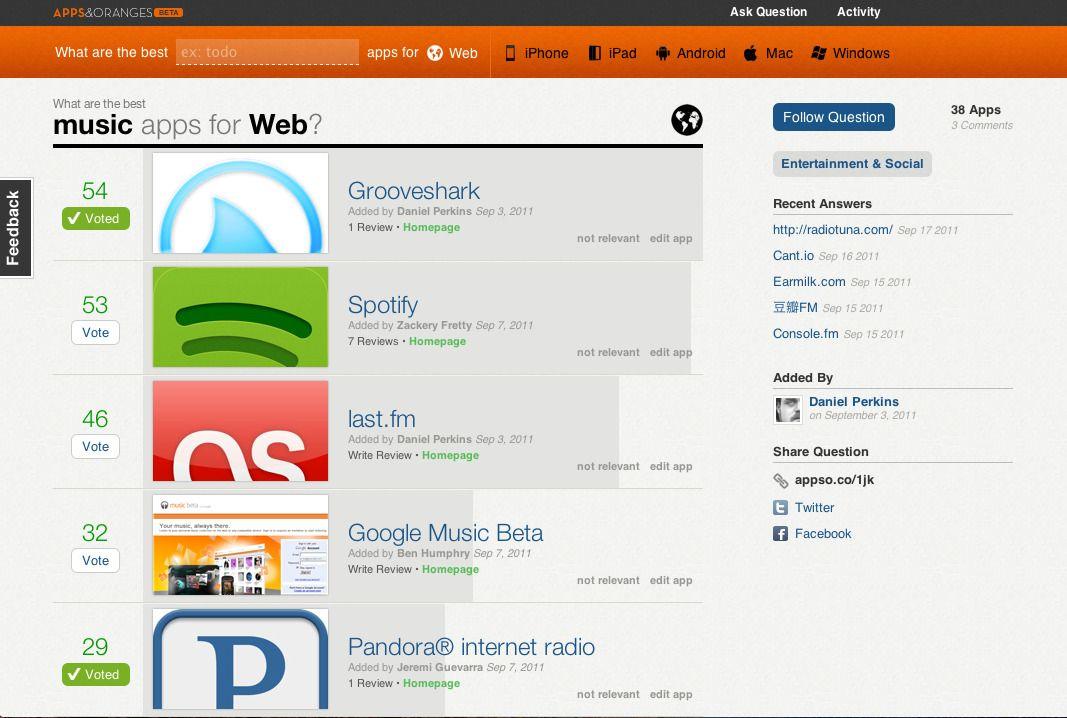Screen dimensions: 1067x718
Task: Open the Earmilk.com recent answer
Action: point(809,282)
